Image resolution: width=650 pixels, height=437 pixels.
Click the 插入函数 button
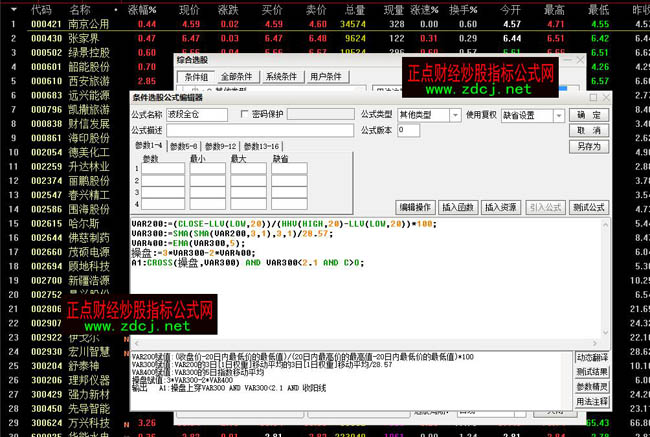[x=457, y=207]
